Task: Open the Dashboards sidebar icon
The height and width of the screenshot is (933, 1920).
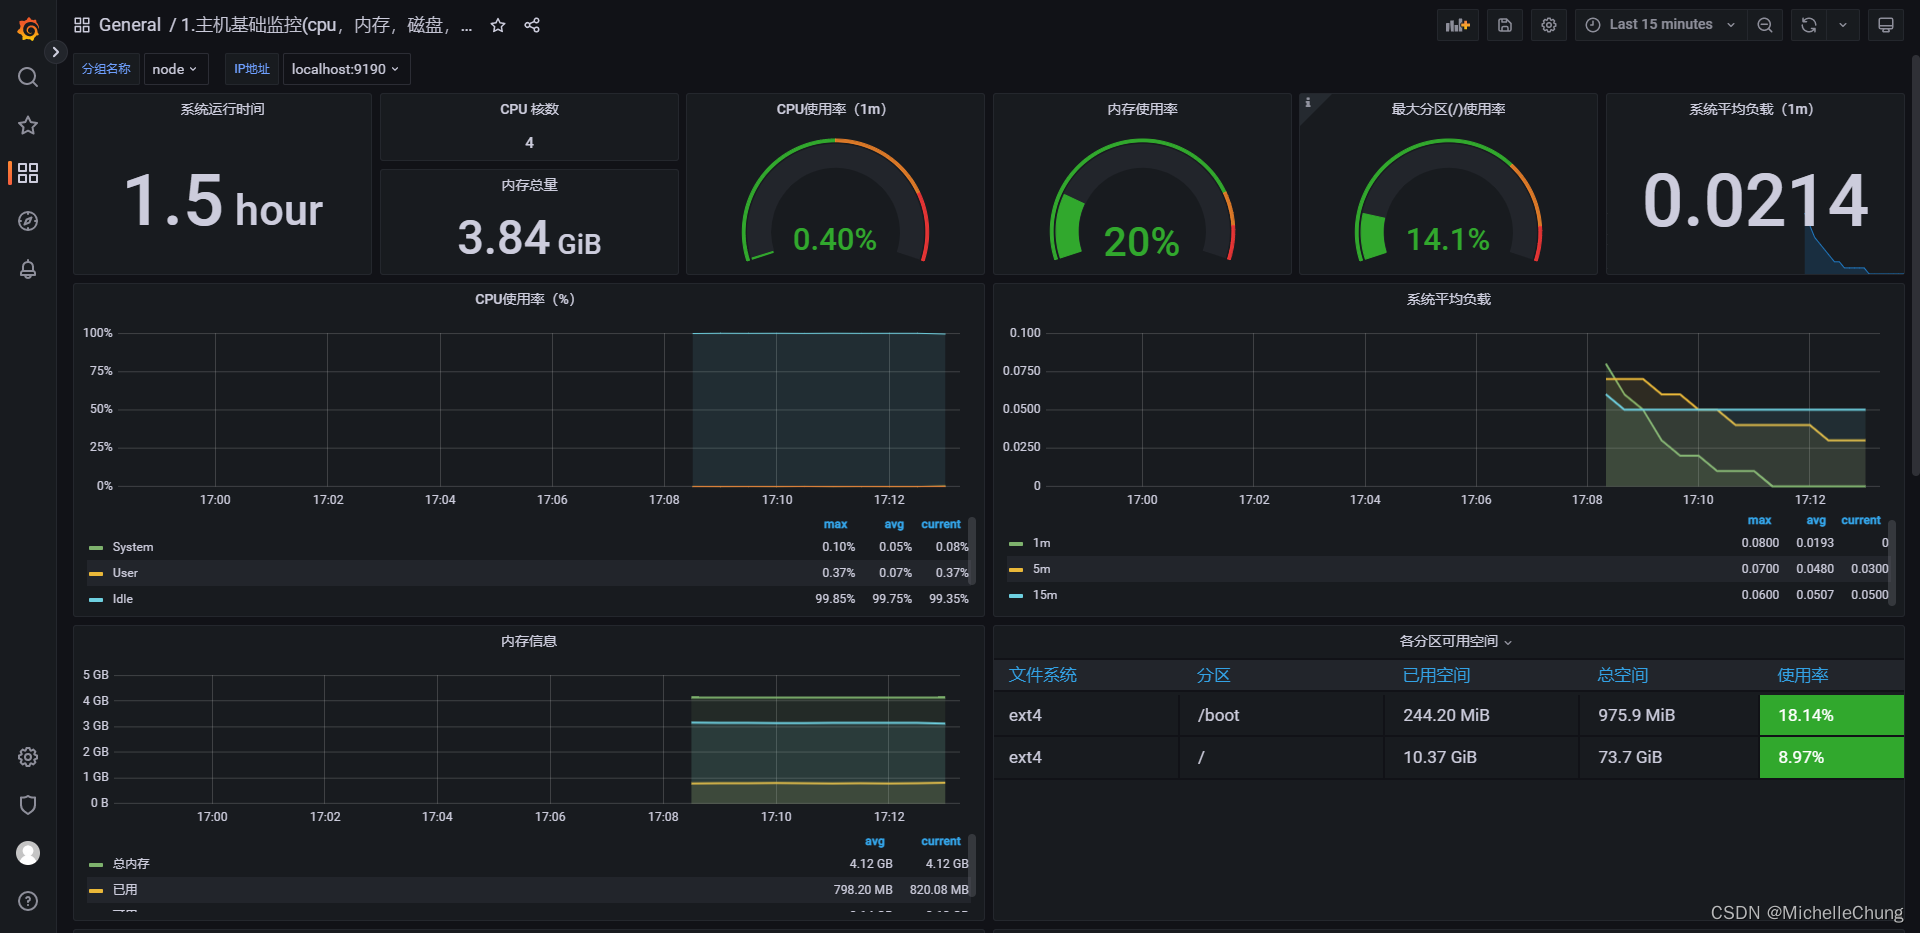Action: pos(28,173)
